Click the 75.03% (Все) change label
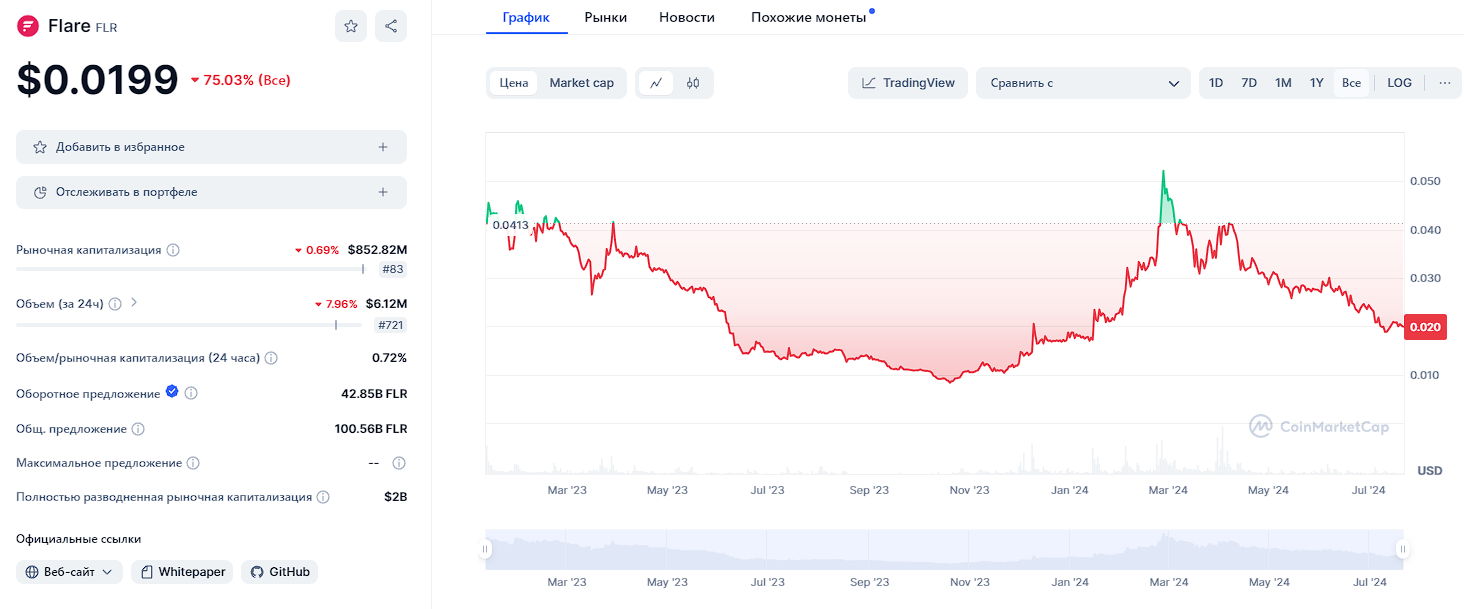The height and width of the screenshot is (609, 1464). (240, 80)
